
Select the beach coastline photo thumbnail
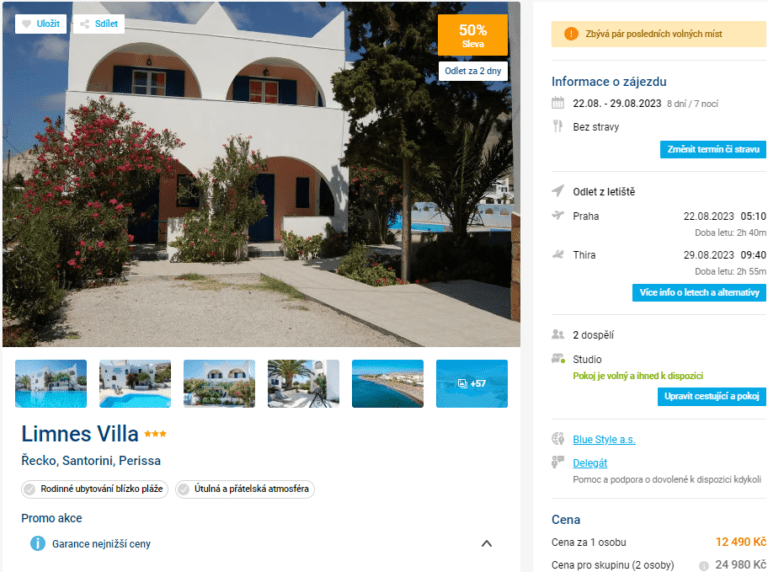point(387,383)
